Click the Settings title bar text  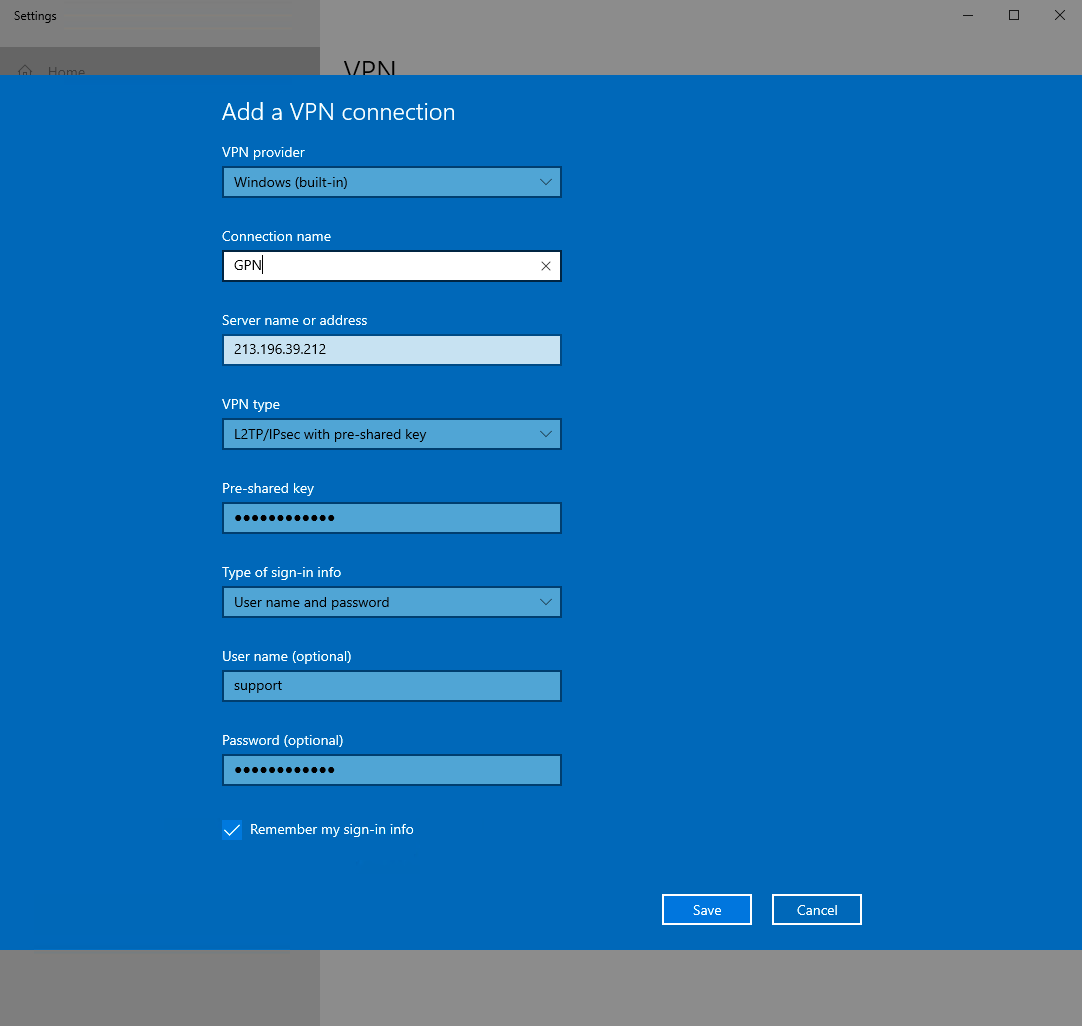pyautogui.click(x=35, y=16)
